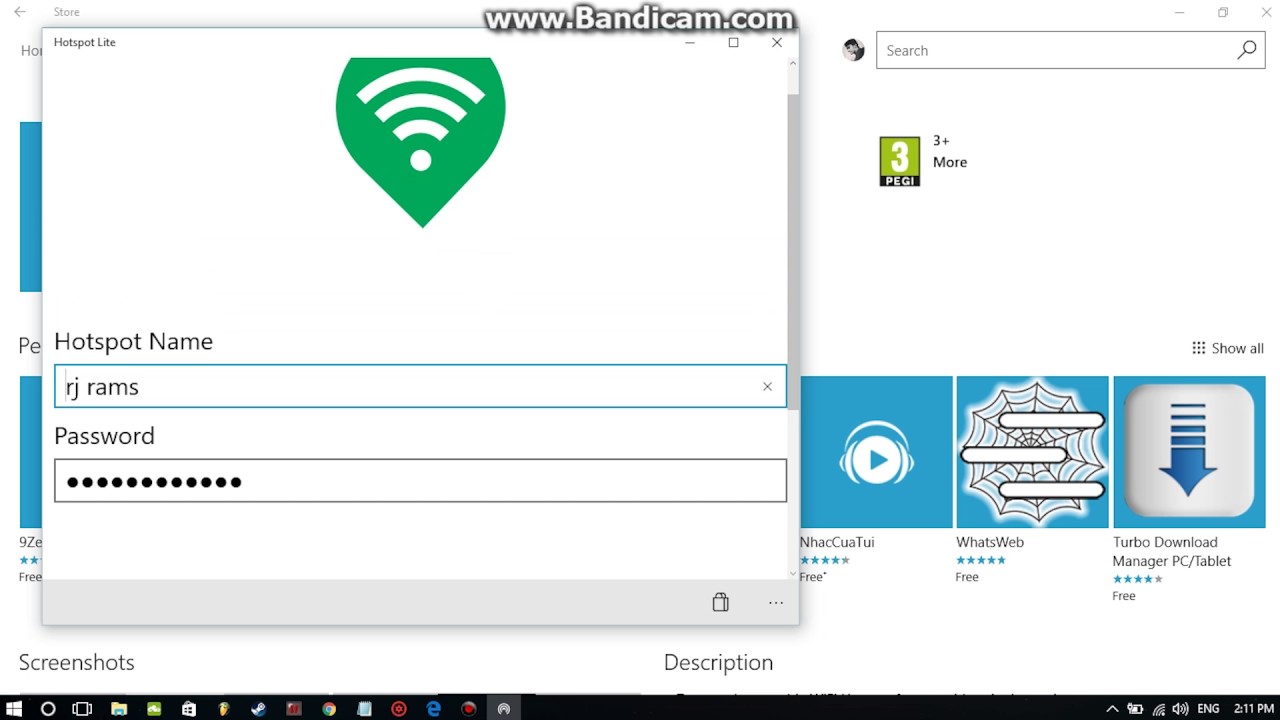Click the Turbo Download Manager PC/Tablet title

pyautogui.click(x=1172, y=552)
